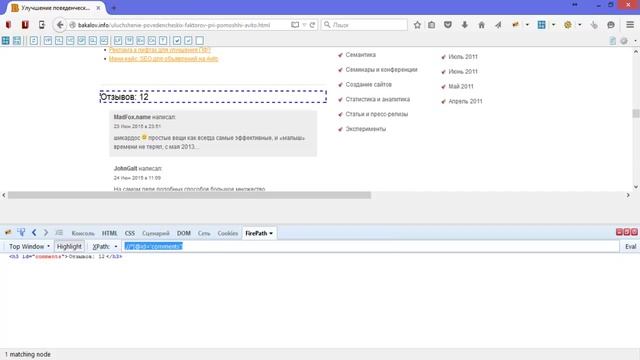
Task: Open the Статистика и аналитика link
Action: [x=378, y=99]
